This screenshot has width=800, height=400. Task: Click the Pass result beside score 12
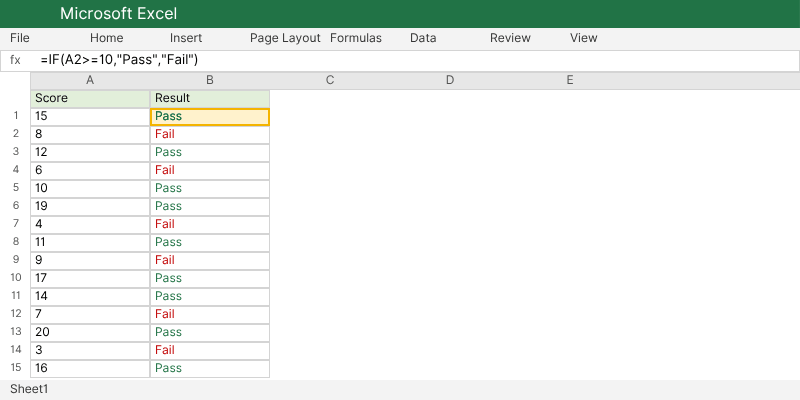[210, 153]
